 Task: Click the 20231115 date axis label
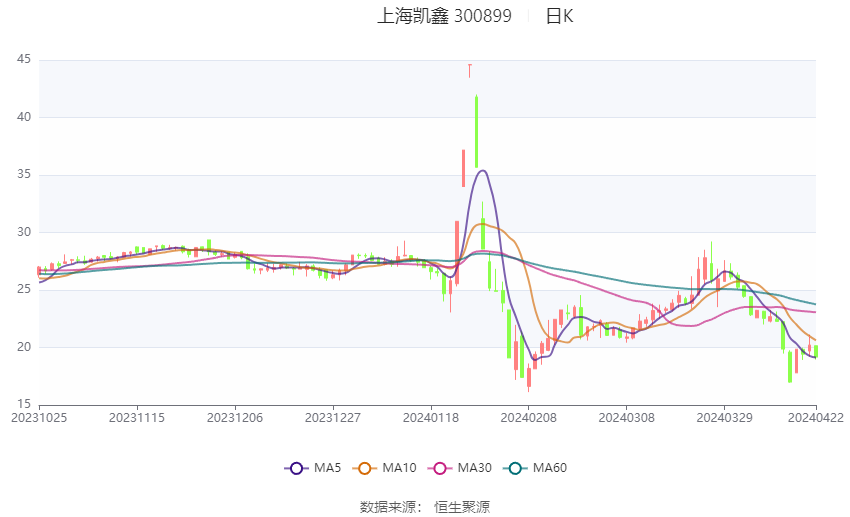[137, 417]
